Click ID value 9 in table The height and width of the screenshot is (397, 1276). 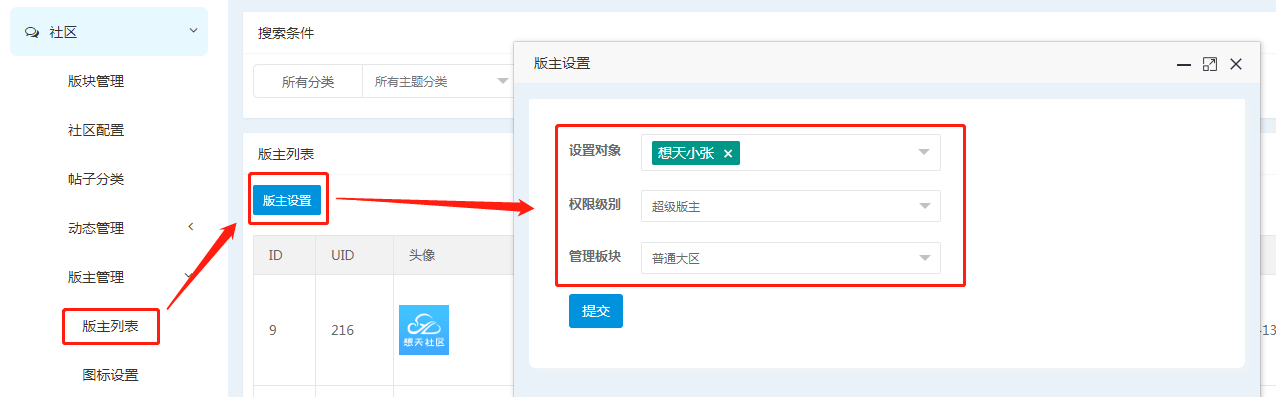tap(273, 330)
